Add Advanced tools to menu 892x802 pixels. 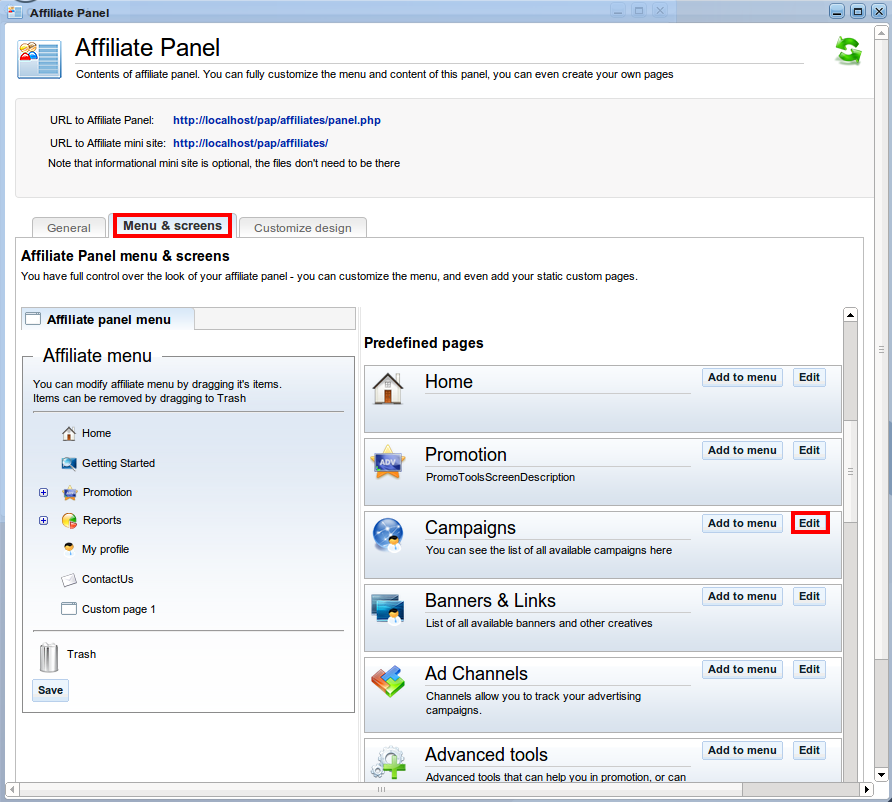[742, 750]
